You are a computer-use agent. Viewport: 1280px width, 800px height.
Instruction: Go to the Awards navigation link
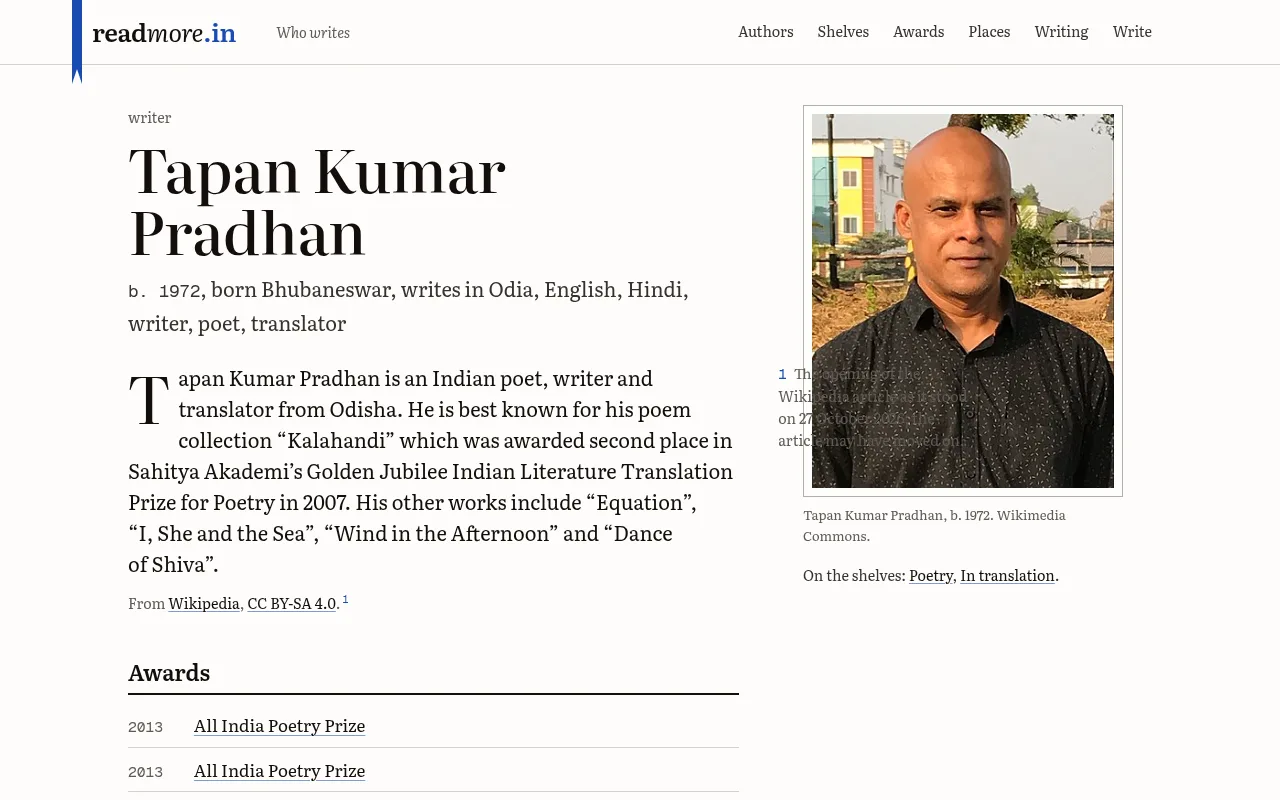click(919, 32)
